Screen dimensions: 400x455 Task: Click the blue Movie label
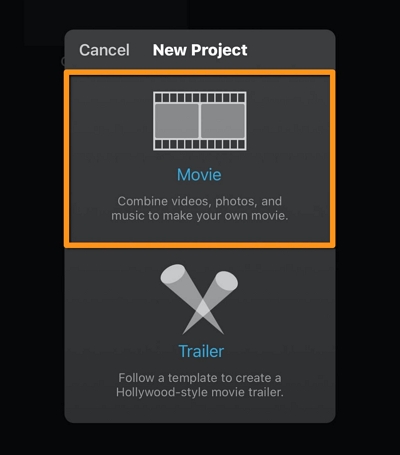pyautogui.click(x=199, y=175)
